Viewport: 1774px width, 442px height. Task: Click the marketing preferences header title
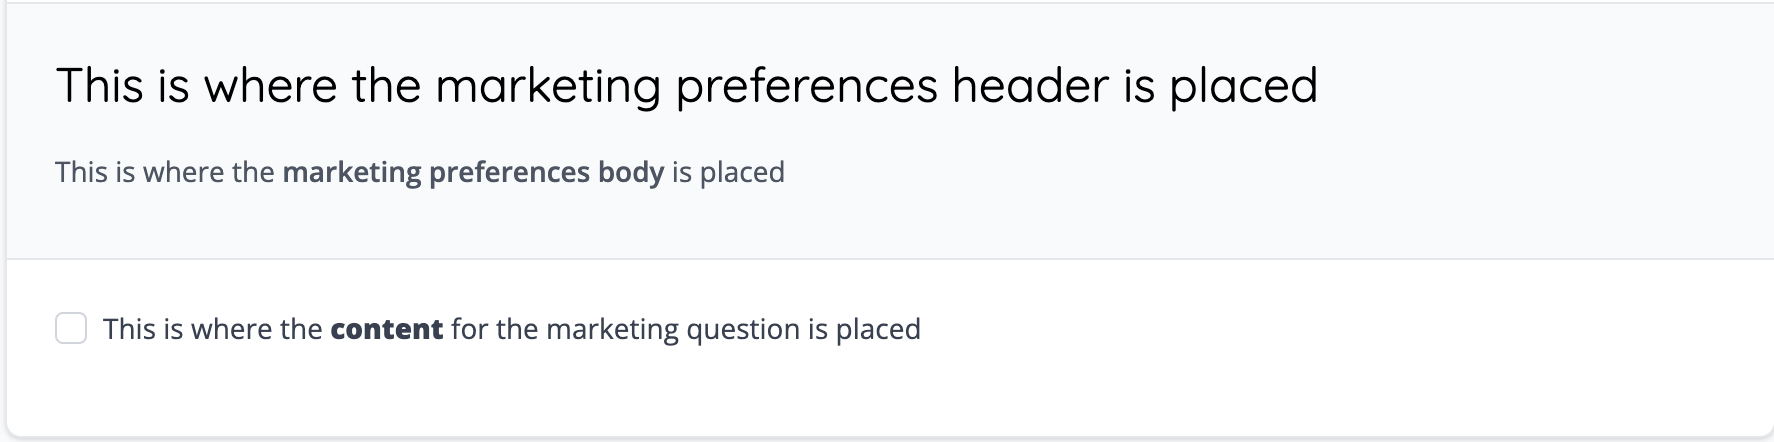point(686,85)
